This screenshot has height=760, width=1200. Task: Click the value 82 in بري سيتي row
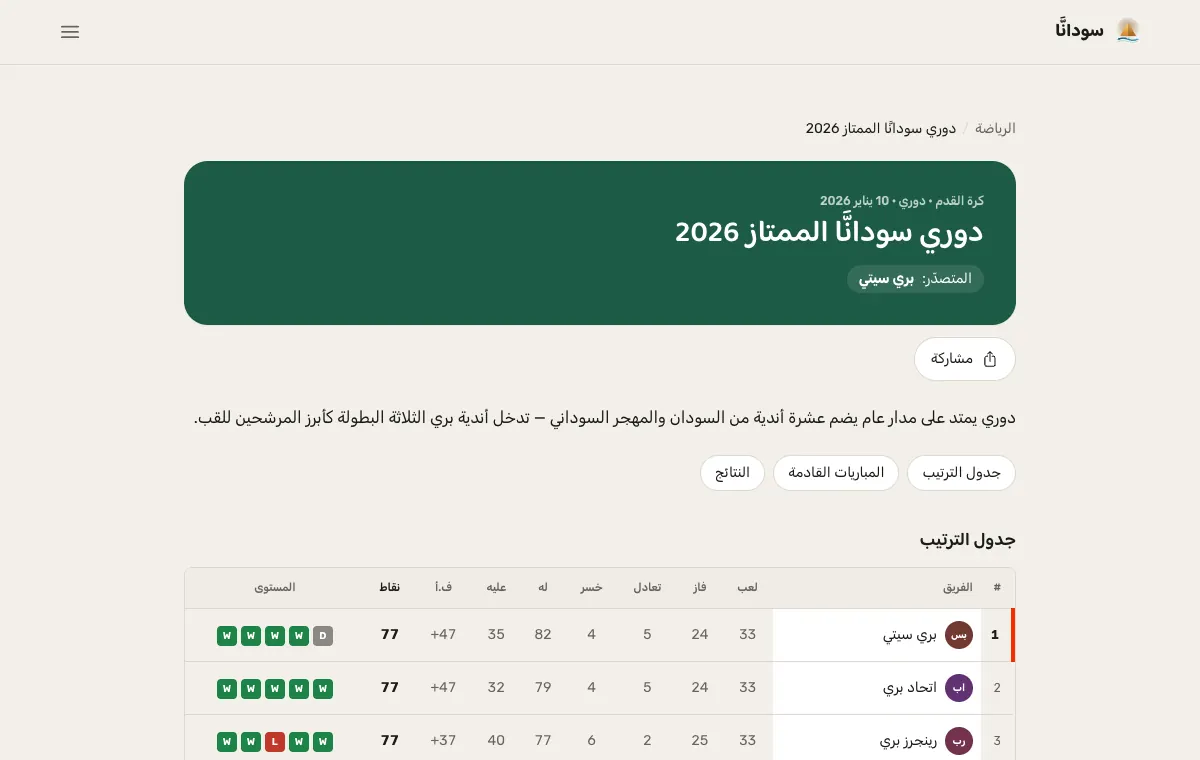[x=543, y=635]
